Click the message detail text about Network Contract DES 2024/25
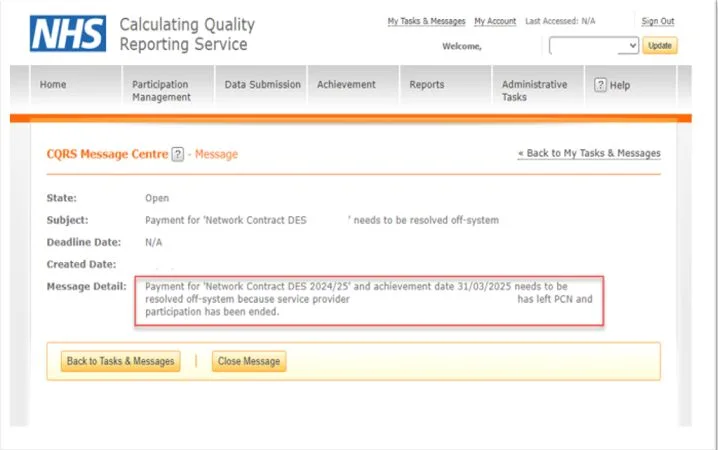This screenshot has width=718, height=450. coord(369,299)
